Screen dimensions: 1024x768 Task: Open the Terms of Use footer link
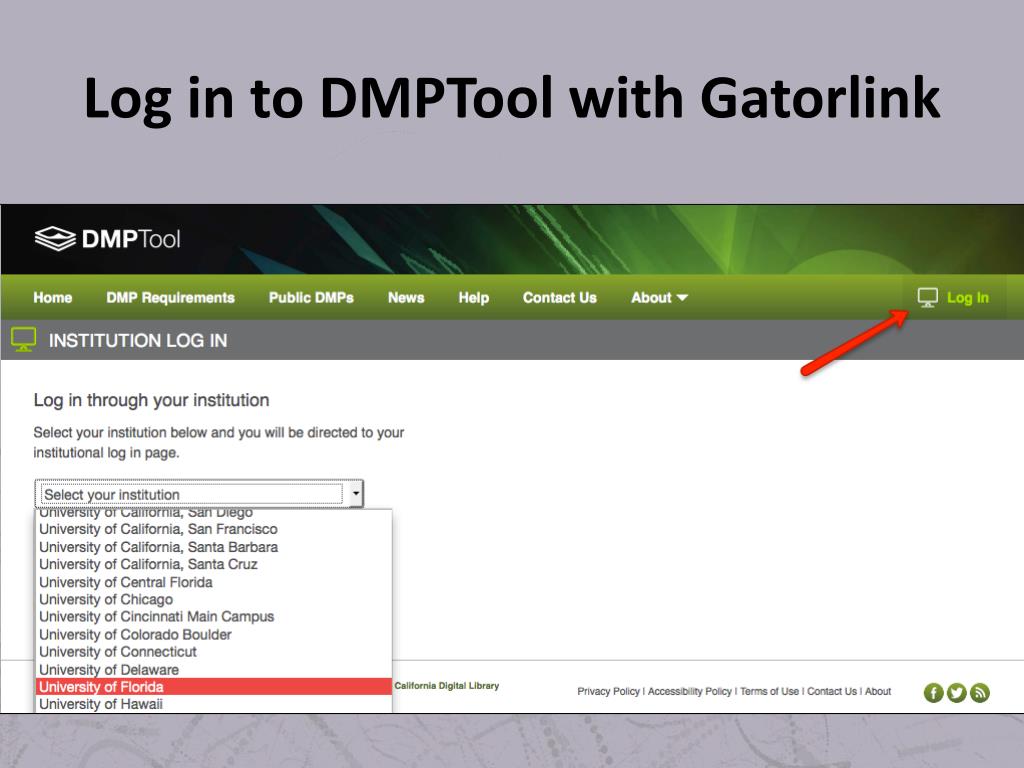tap(769, 692)
